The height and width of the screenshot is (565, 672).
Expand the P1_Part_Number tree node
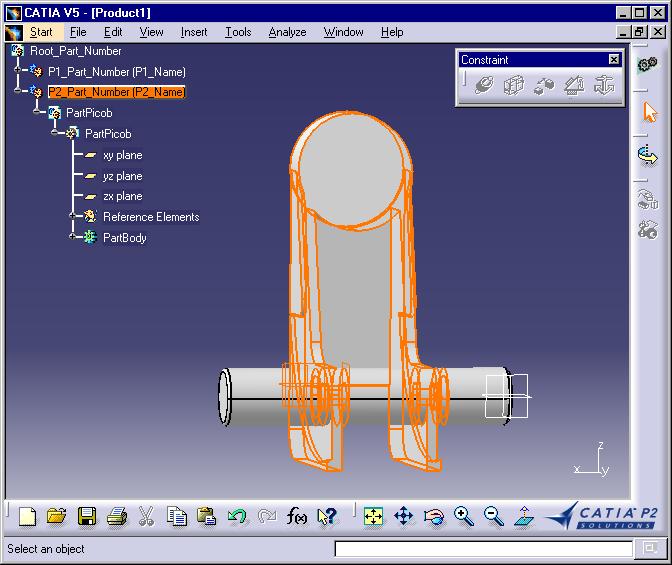coord(17,69)
